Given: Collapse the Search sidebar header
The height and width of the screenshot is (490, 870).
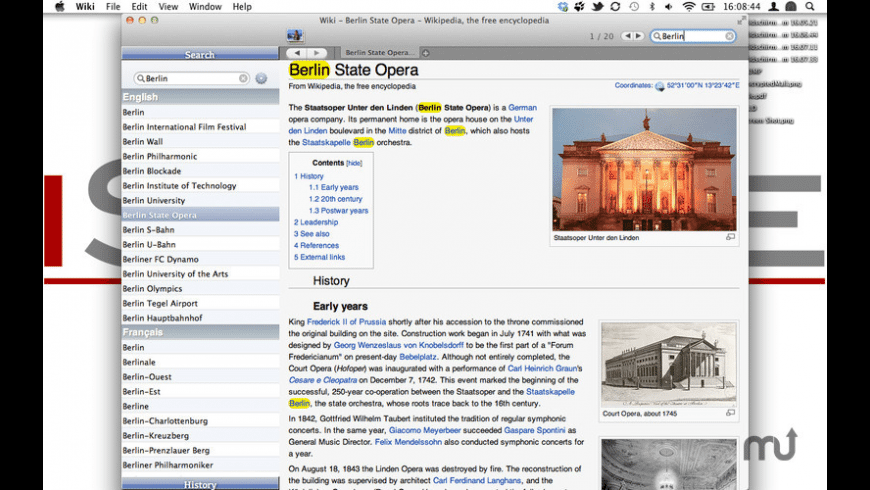Looking at the screenshot, I should 200,55.
